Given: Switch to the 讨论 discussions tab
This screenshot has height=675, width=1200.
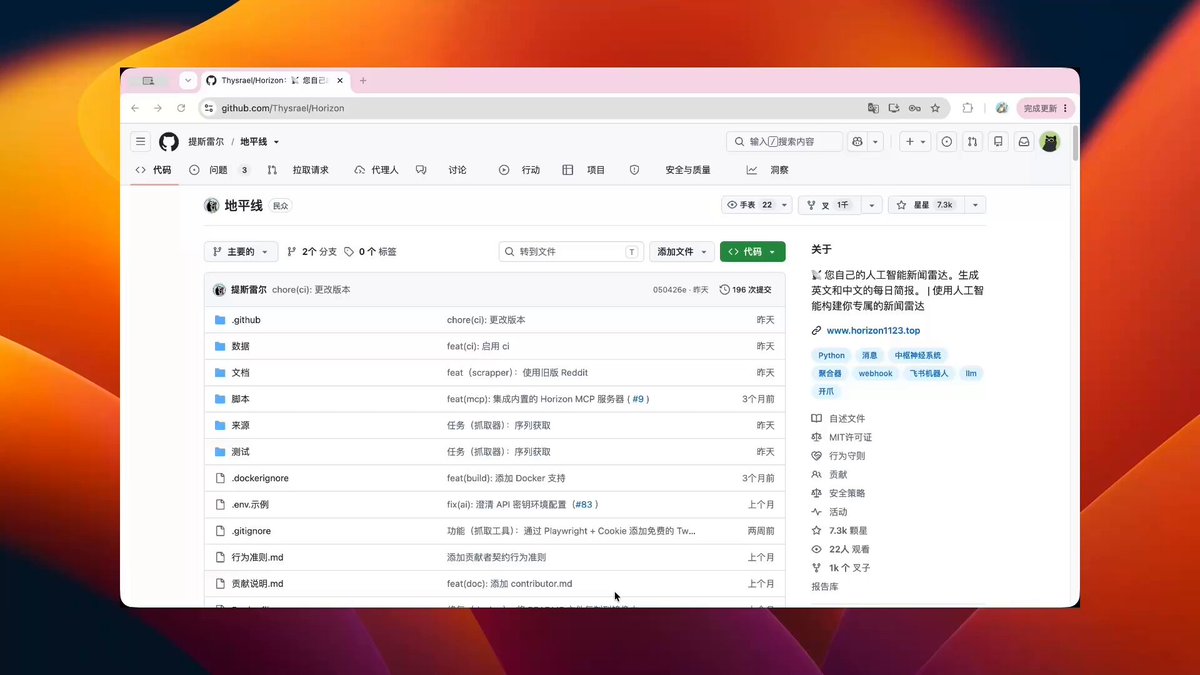Looking at the screenshot, I should point(442,170).
